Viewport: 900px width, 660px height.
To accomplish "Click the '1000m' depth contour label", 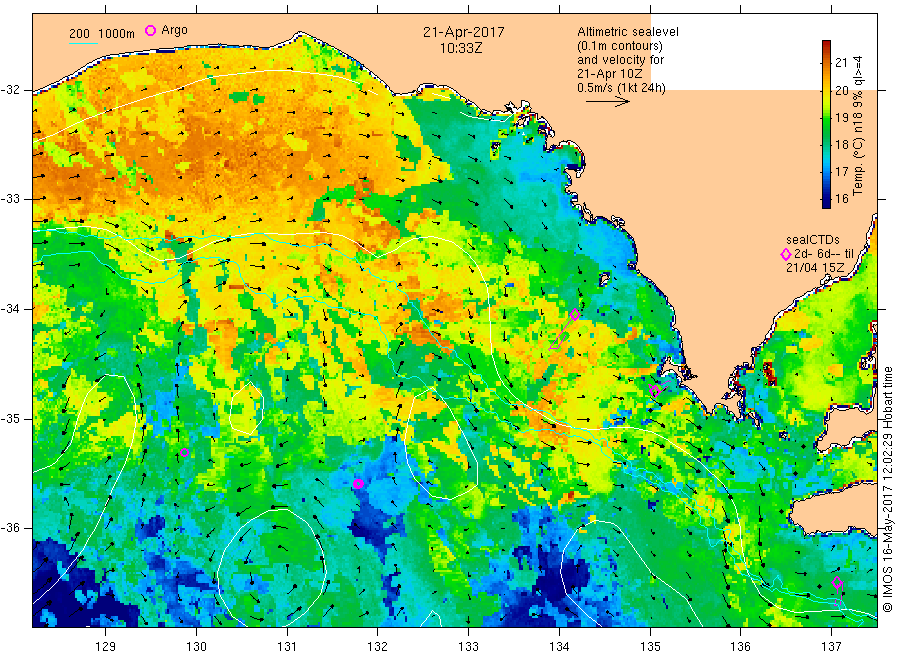I will click(x=117, y=34).
